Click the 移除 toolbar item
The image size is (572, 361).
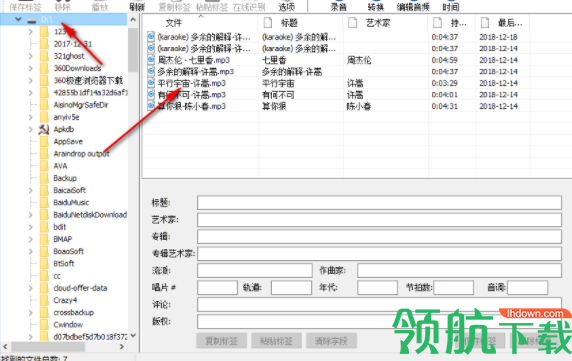pos(62,7)
